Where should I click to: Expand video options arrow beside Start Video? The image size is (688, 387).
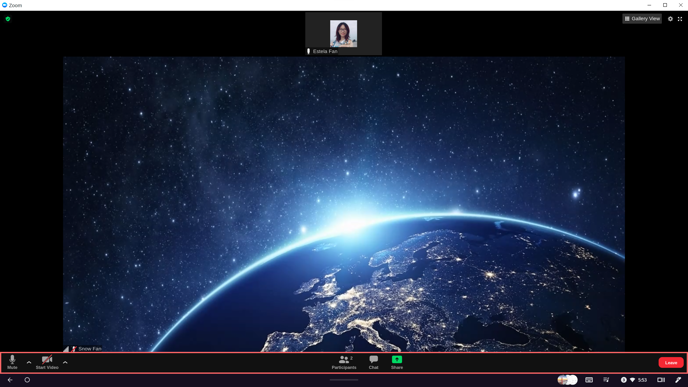point(65,362)
